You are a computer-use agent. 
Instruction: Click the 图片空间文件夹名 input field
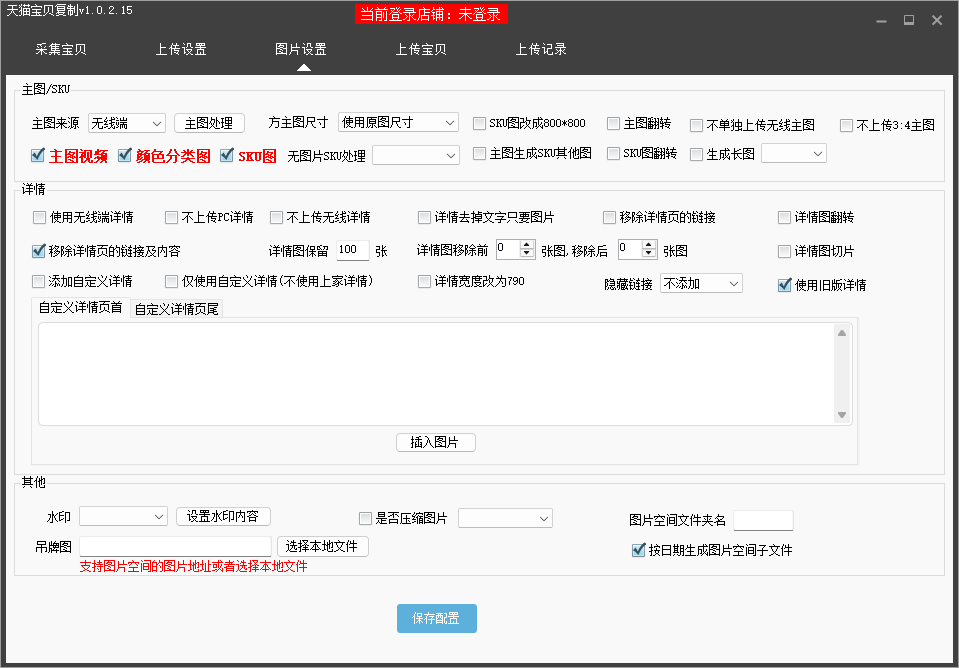(762, 520)
